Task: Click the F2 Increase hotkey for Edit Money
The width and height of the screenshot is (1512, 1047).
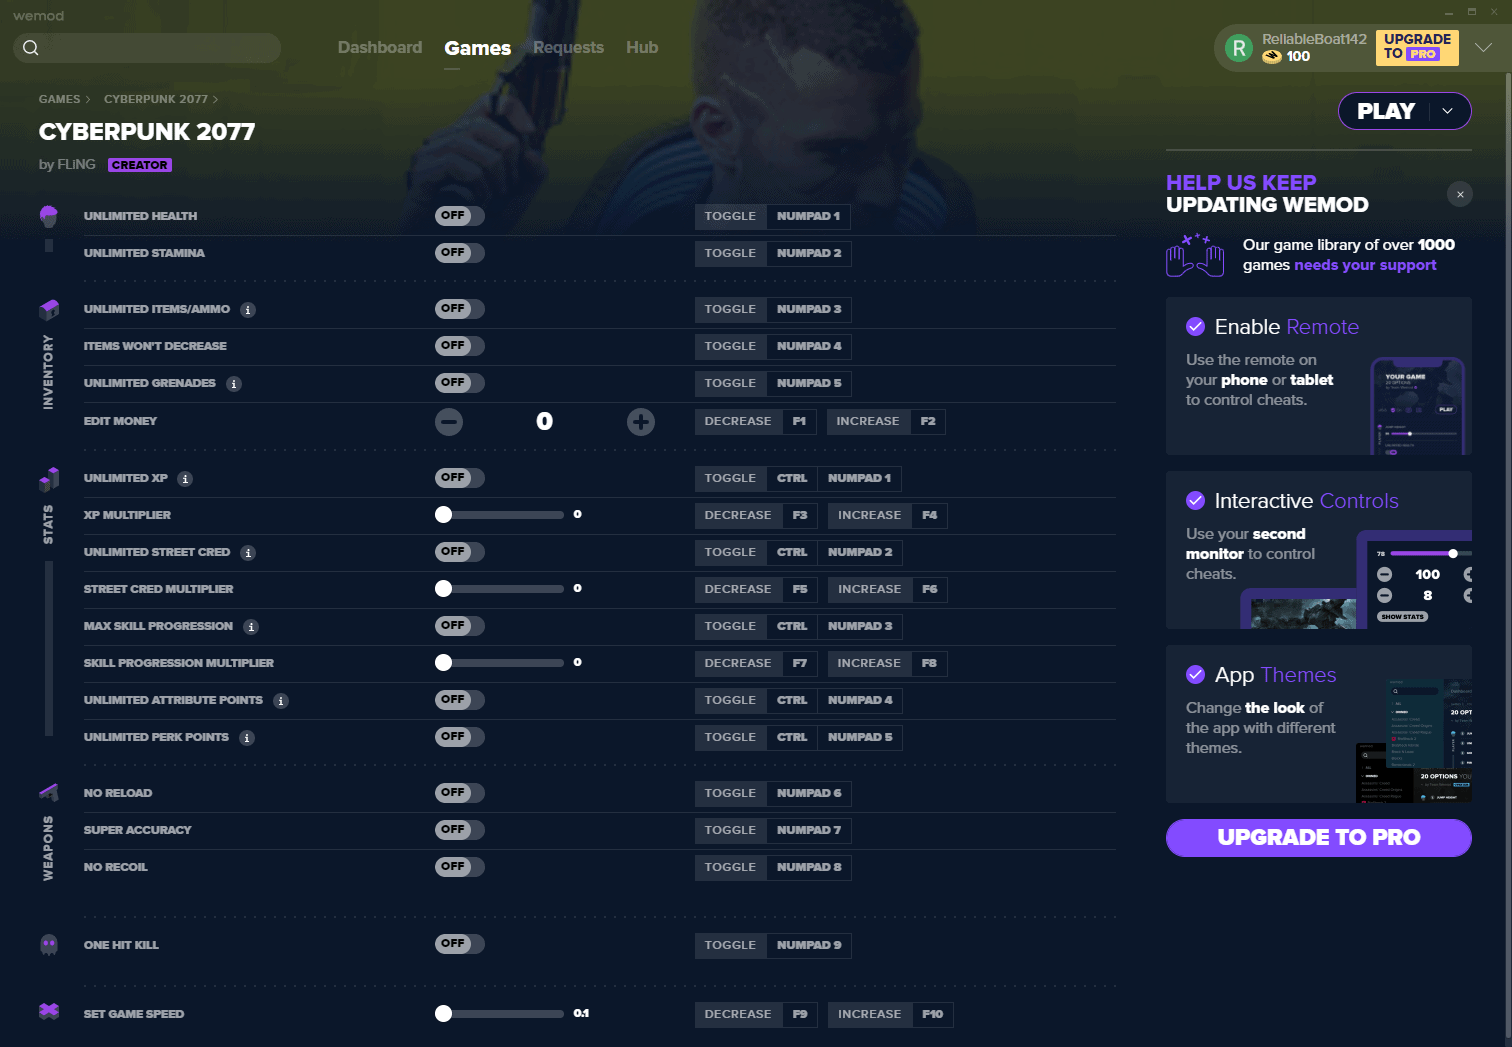Action: [928, 422]
